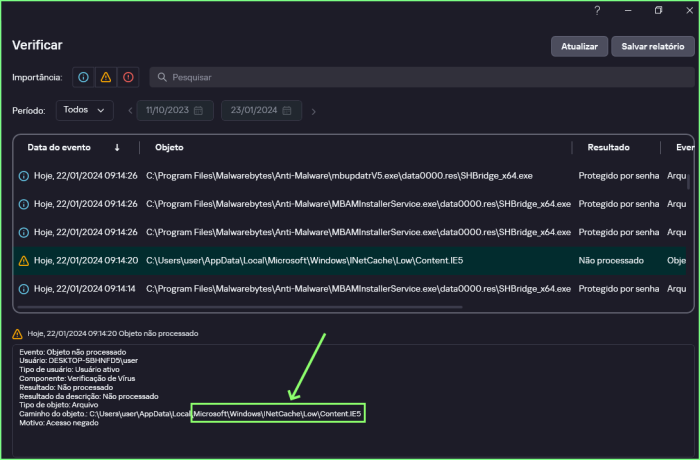700x460 pixels.
Task: Click the Objeto column header
Action: [x=169, y=147]
